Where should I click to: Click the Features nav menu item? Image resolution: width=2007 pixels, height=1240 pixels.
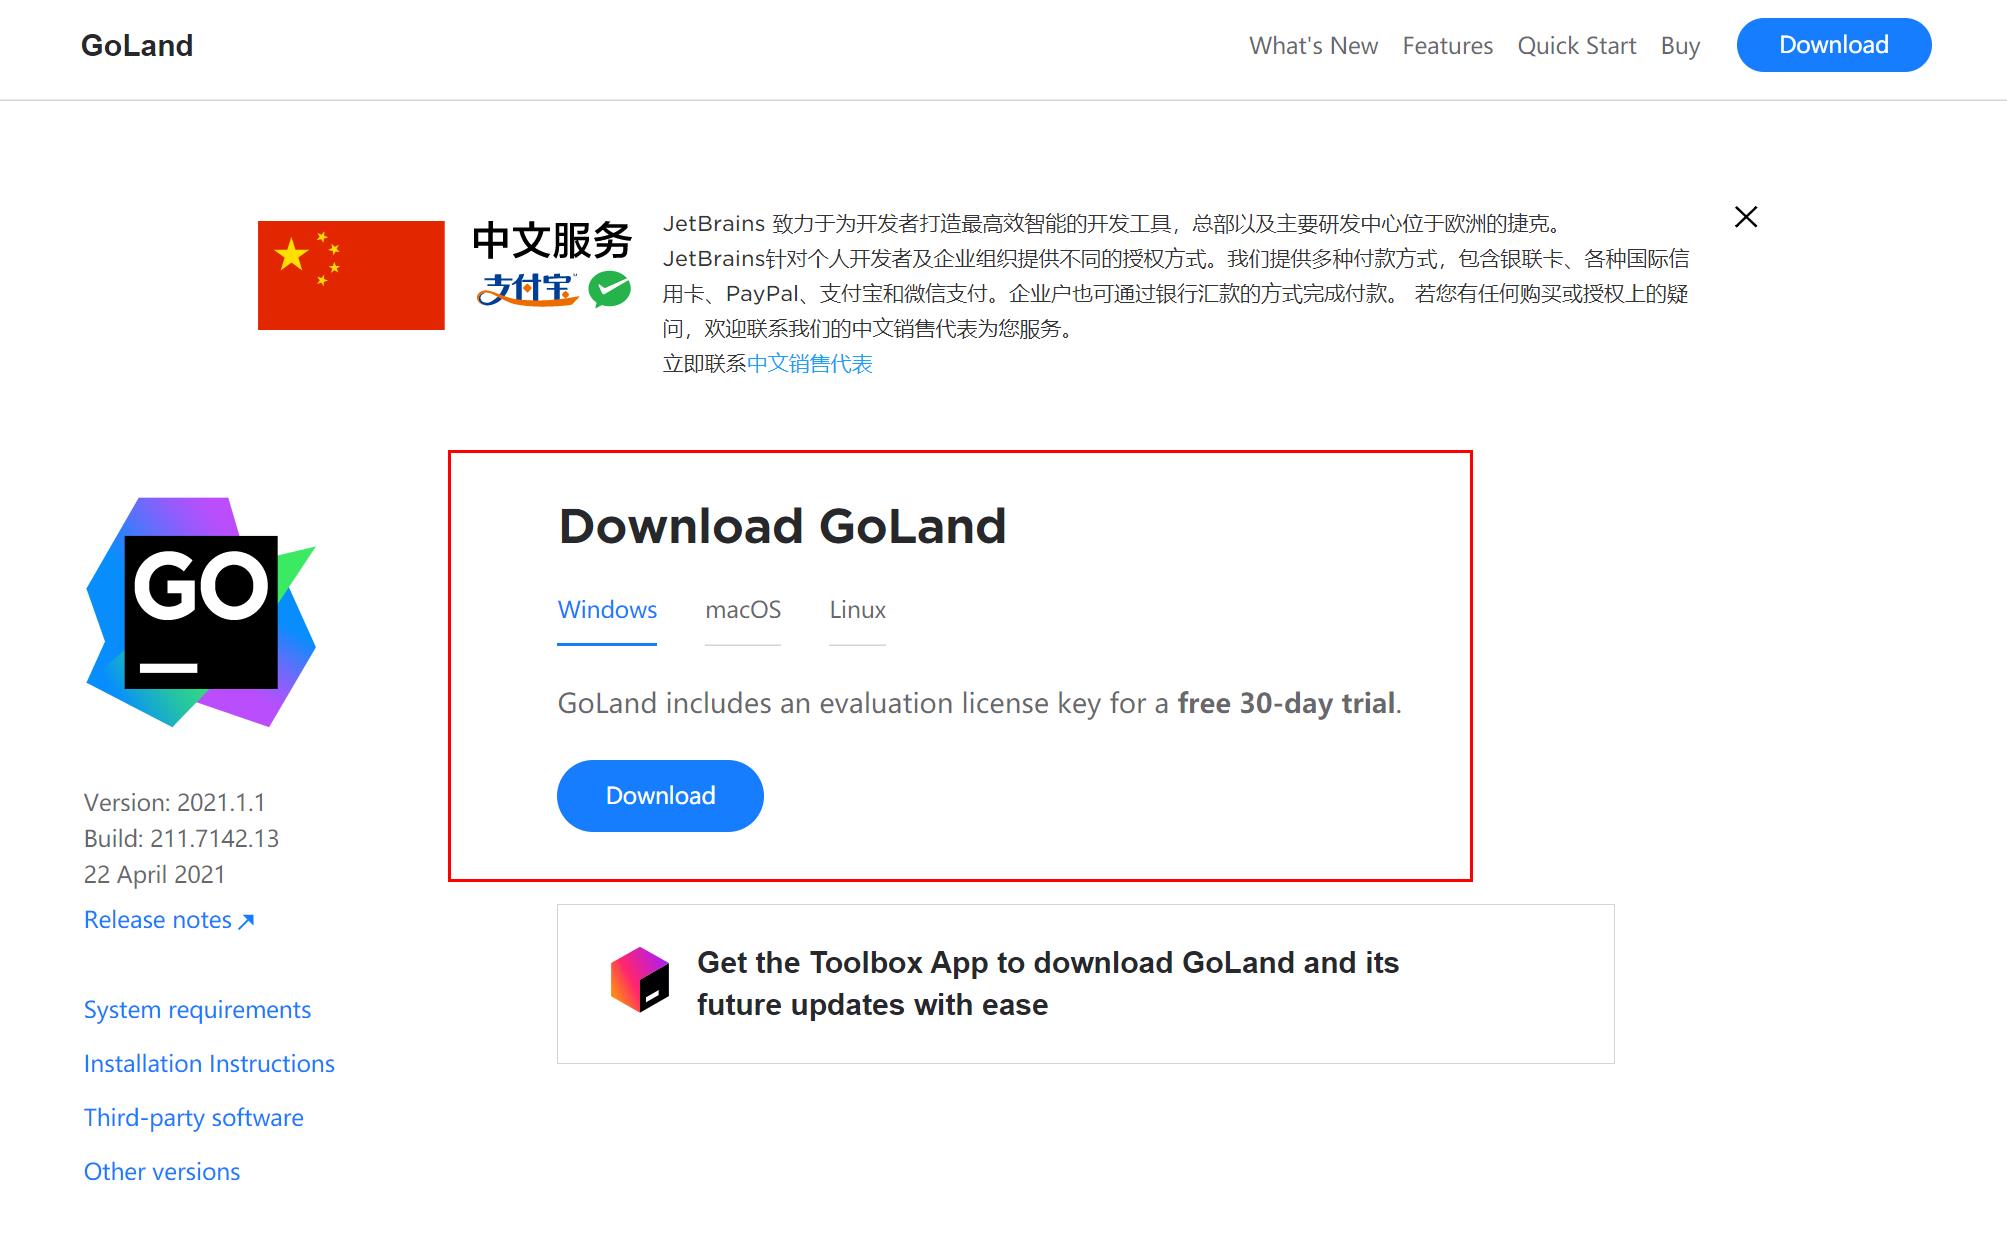tap(1448, 44)
